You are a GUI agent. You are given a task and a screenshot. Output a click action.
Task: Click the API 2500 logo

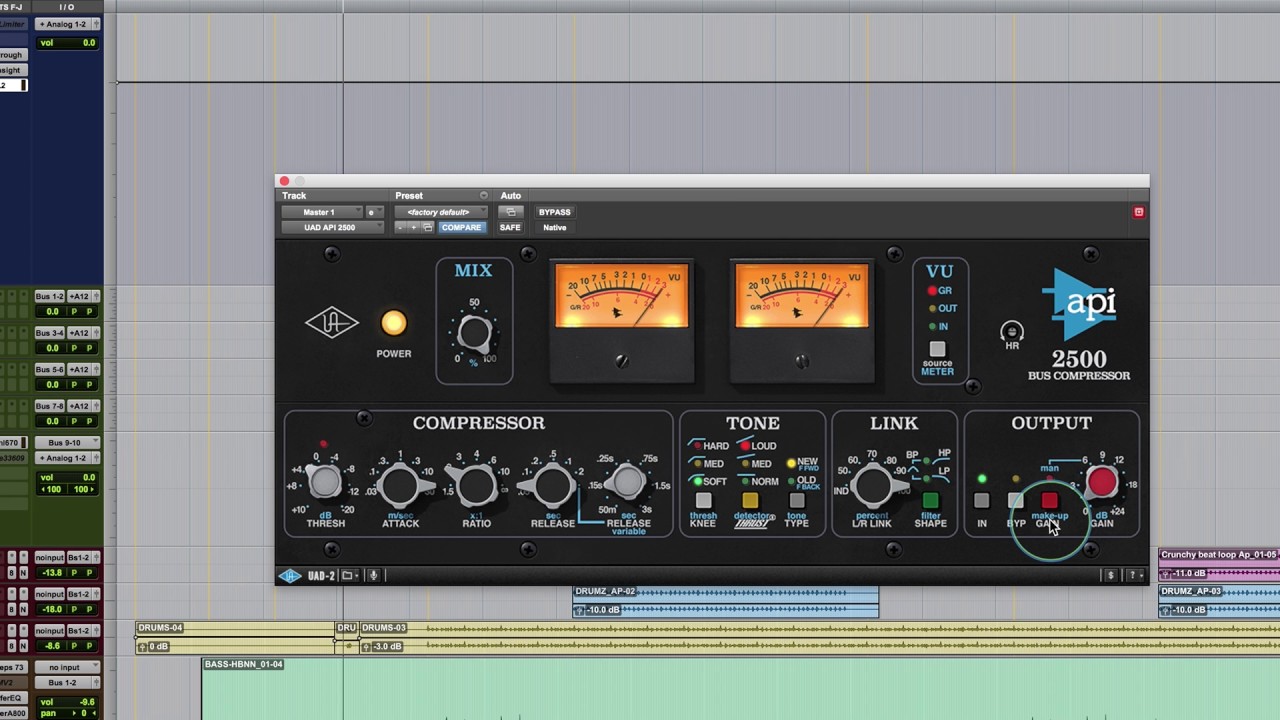coord(1078,325)
